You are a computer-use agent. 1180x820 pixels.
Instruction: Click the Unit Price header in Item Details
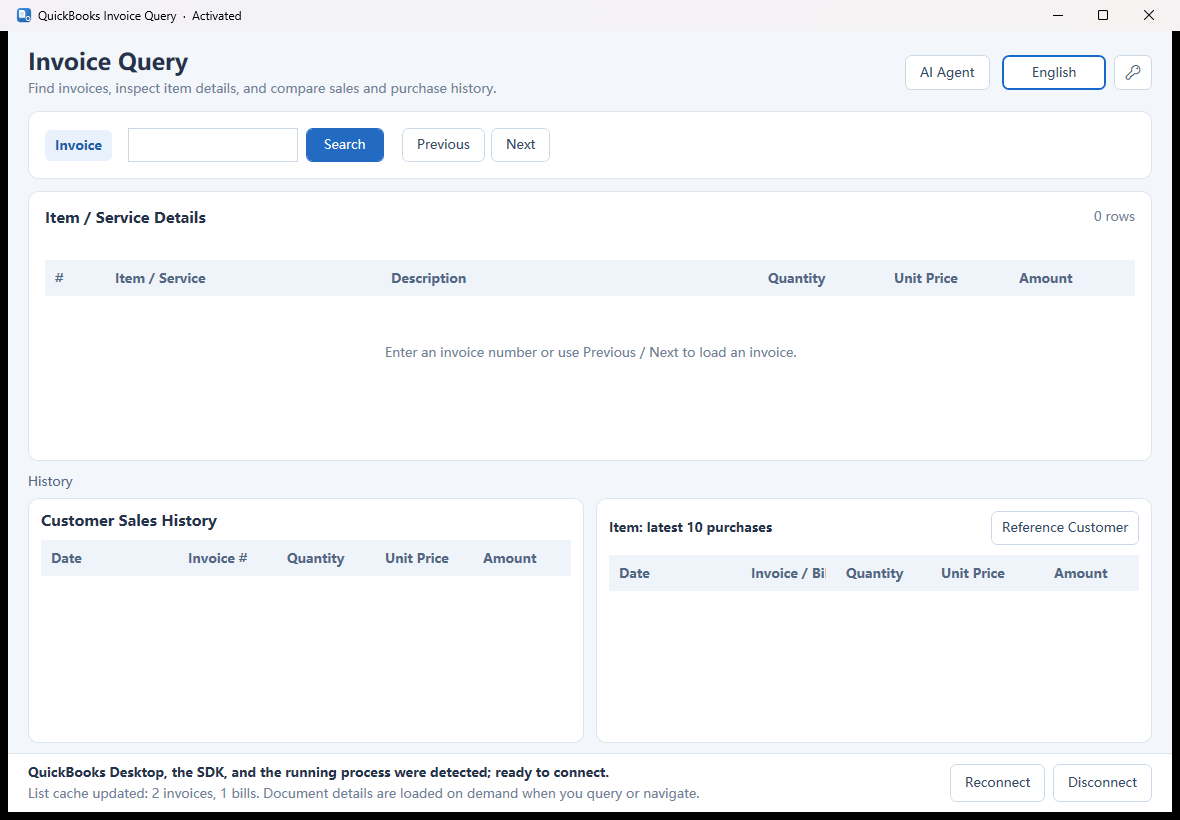[x=926, y=278]
